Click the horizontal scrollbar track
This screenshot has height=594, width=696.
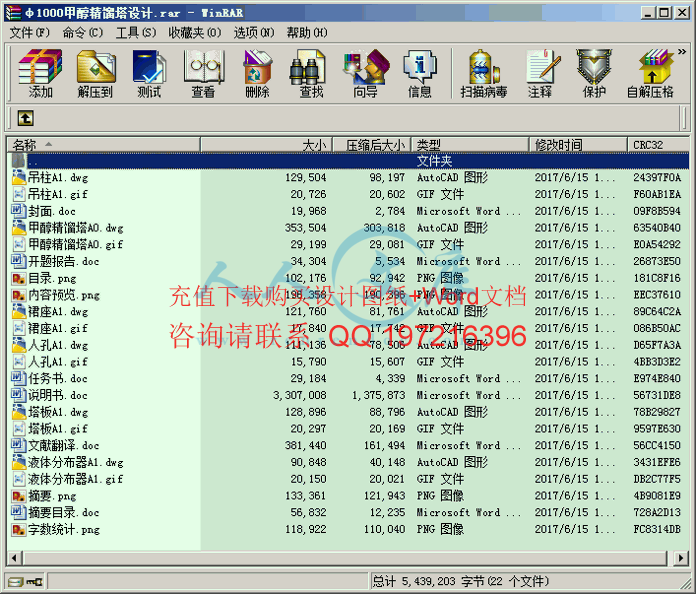pos(345,558)
